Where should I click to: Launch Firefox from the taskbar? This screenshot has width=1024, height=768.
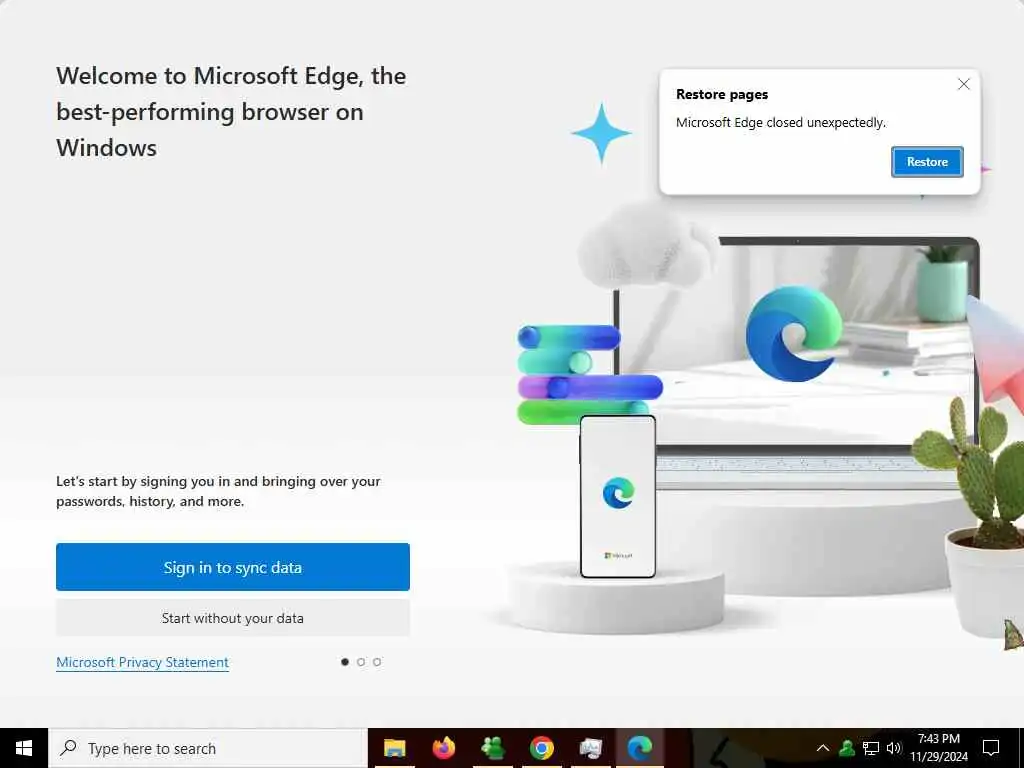click(x=443, y=748)
